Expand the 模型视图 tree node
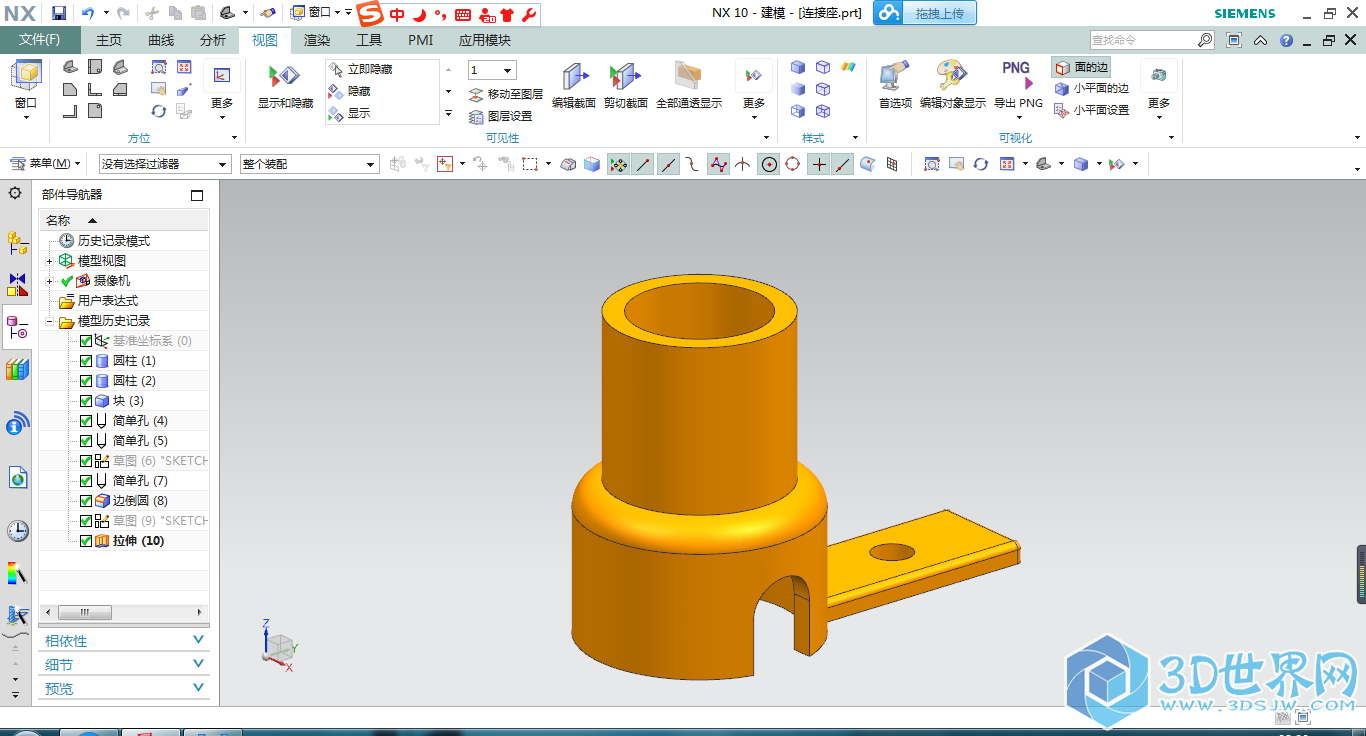 tap(49, 261)
